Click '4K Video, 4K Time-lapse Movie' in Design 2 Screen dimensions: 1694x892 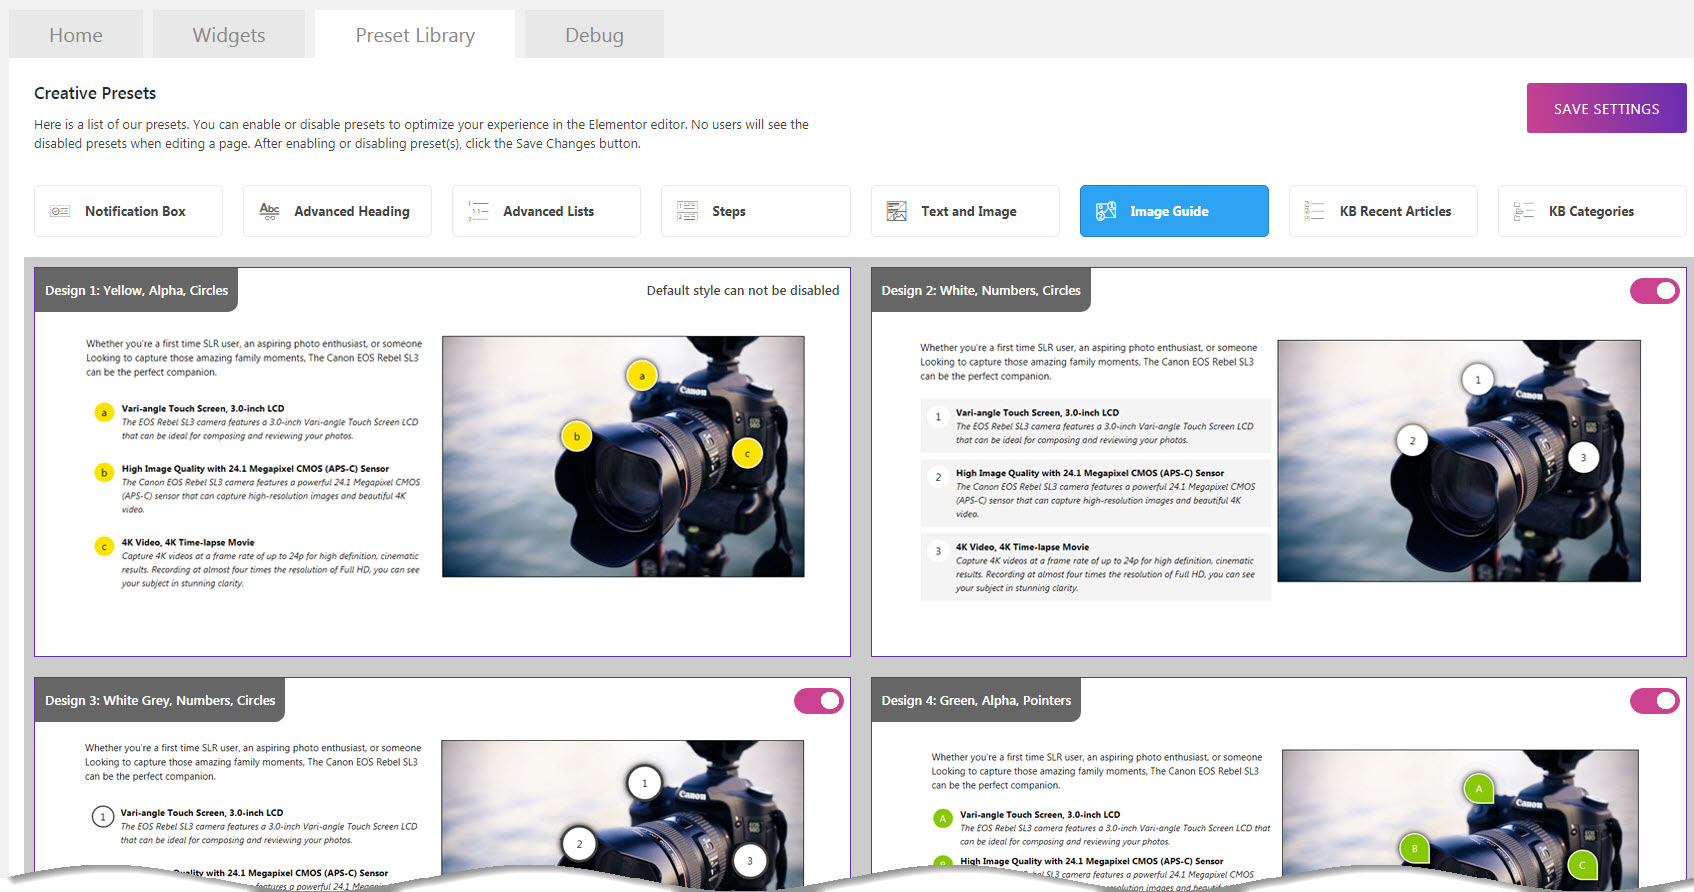pos(1022,547)
